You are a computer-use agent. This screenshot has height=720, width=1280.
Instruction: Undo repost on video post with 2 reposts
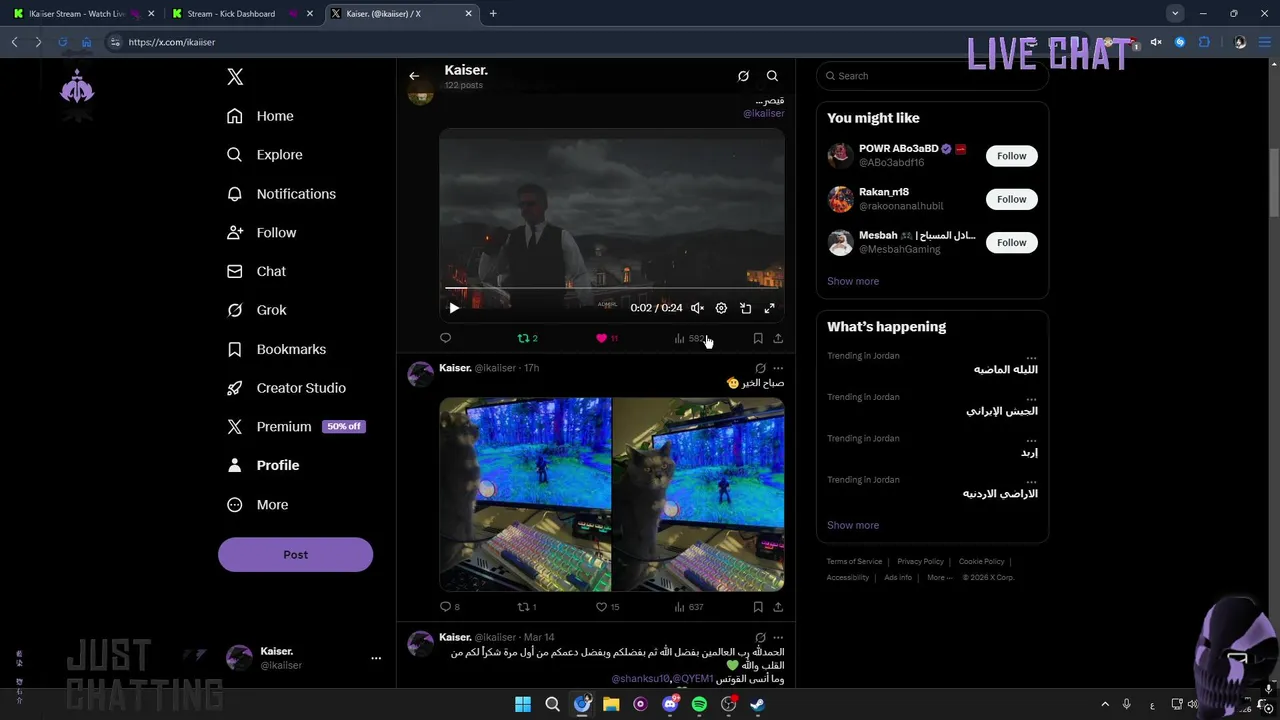(527, 338)
